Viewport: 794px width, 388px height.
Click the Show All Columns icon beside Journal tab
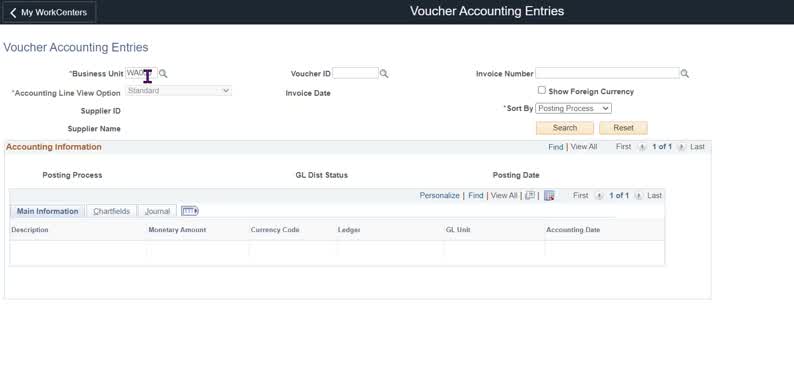190,211
